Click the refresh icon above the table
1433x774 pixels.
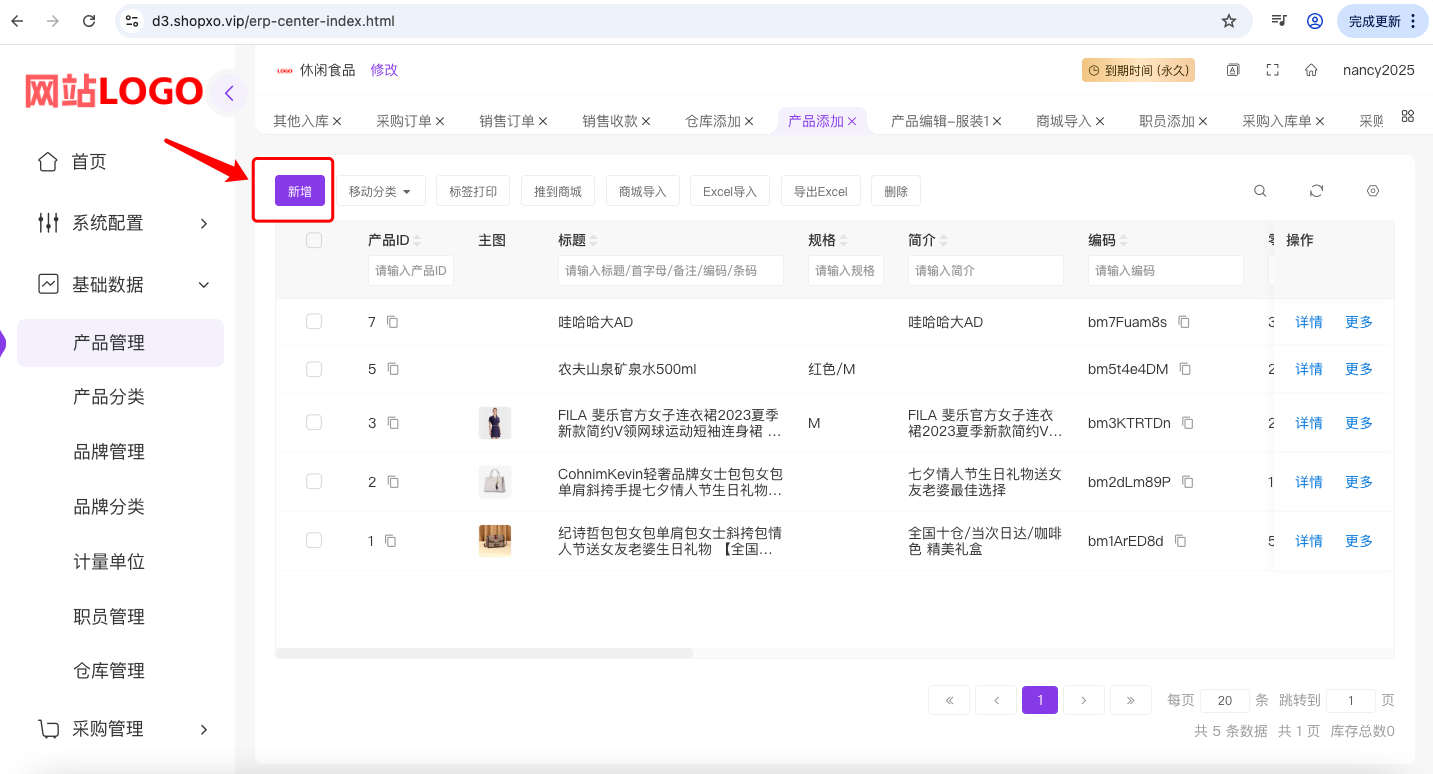[1316, 191]
